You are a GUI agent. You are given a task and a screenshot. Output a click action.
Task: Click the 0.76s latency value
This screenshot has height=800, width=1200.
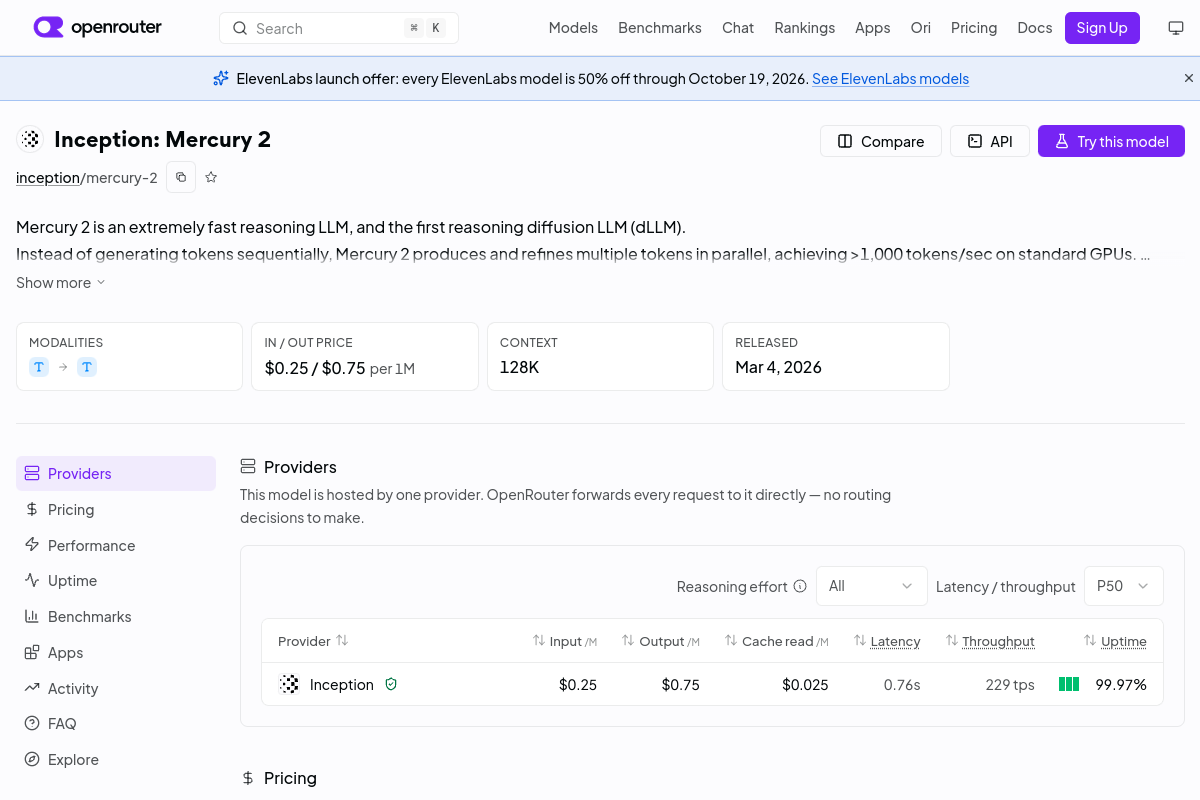tap(902, 684)
